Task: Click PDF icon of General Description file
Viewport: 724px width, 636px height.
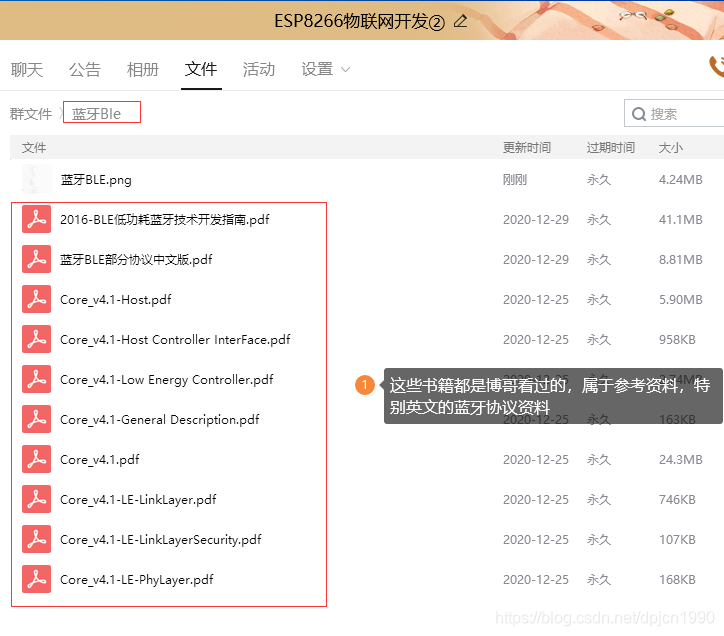Action: tap(36, 419)
